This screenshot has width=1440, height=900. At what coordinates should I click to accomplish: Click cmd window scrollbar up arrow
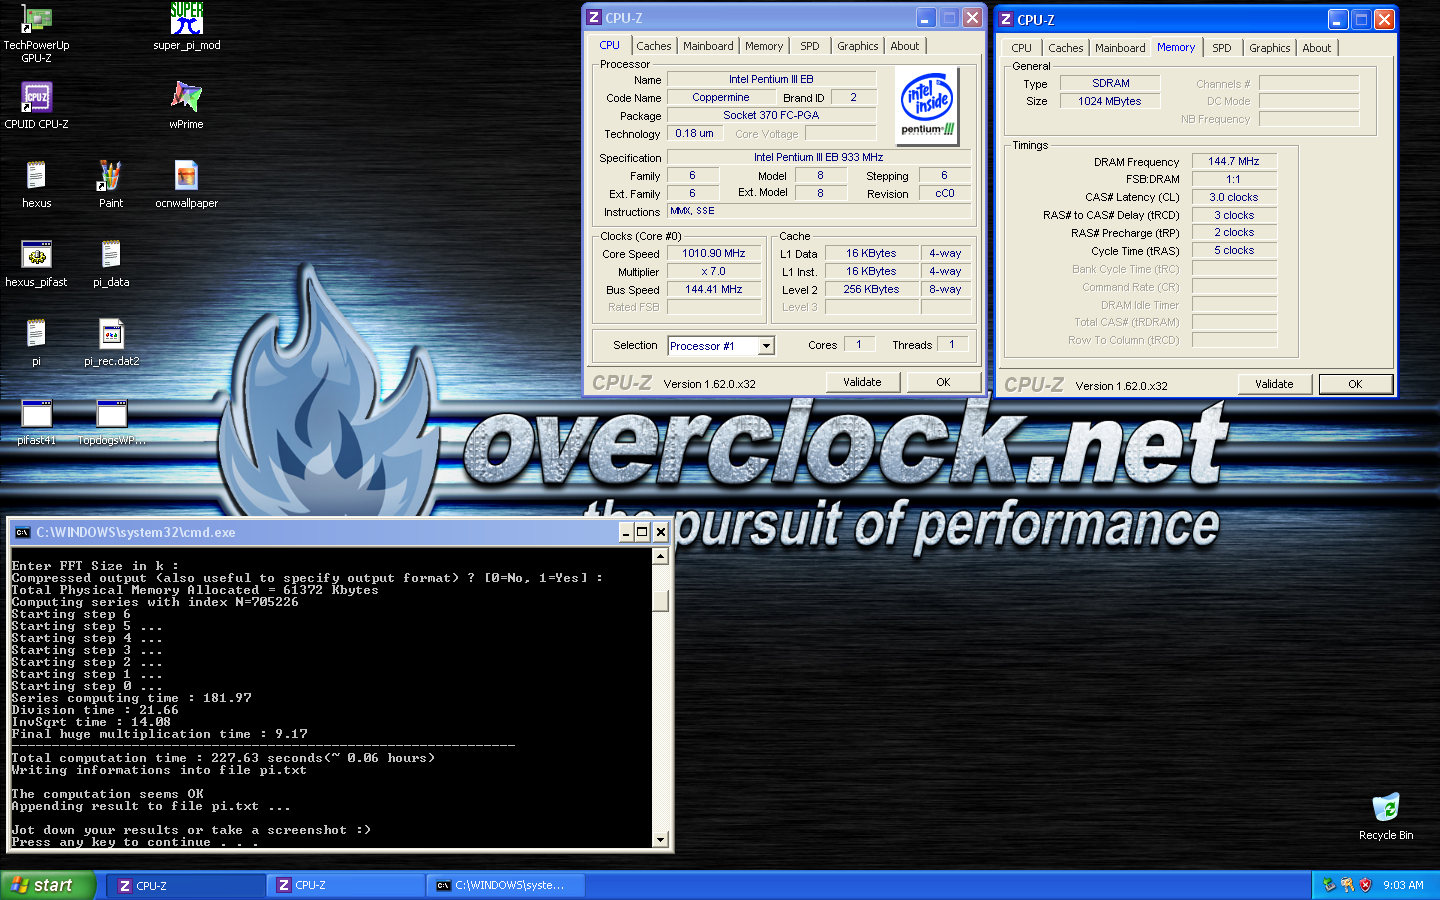pos(660,556)
